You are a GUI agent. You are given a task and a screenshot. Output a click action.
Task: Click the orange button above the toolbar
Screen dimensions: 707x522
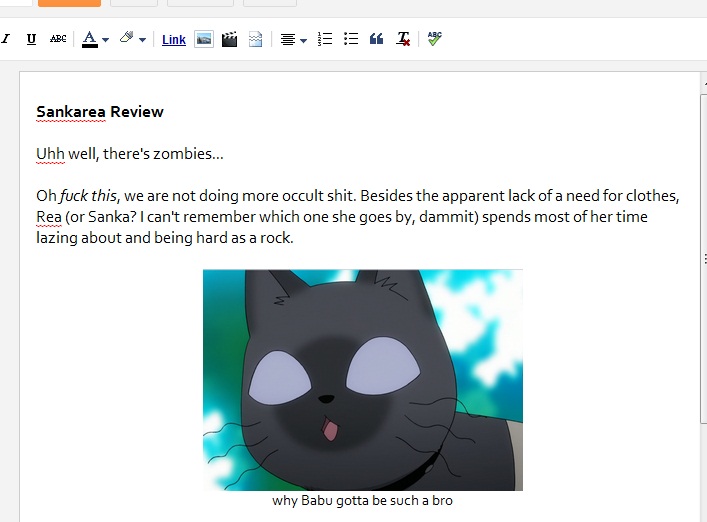(69, 3)
